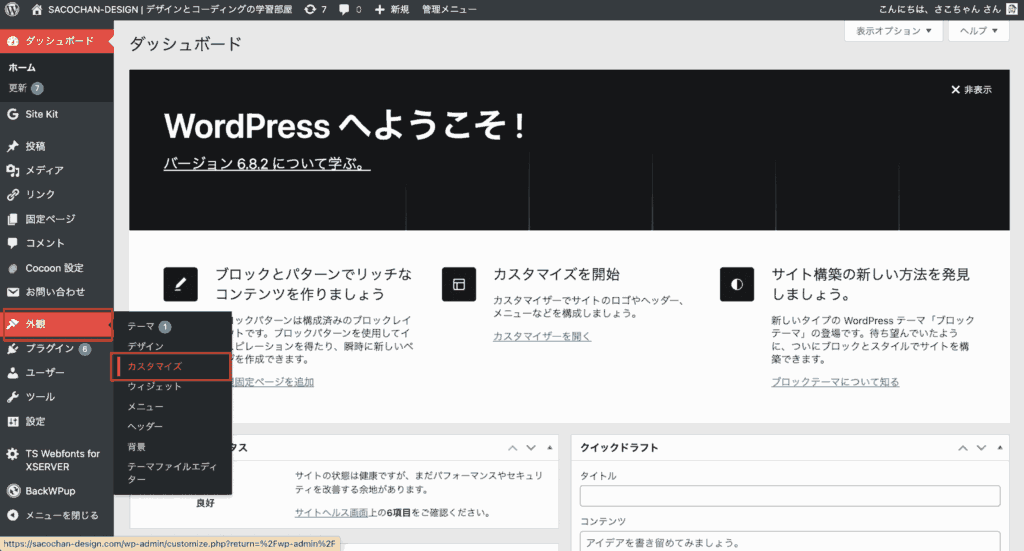1024x551 pixels.
Task: Open the 表示オプション dropdown
Action: pyautogui.click(x=893, y=31)
